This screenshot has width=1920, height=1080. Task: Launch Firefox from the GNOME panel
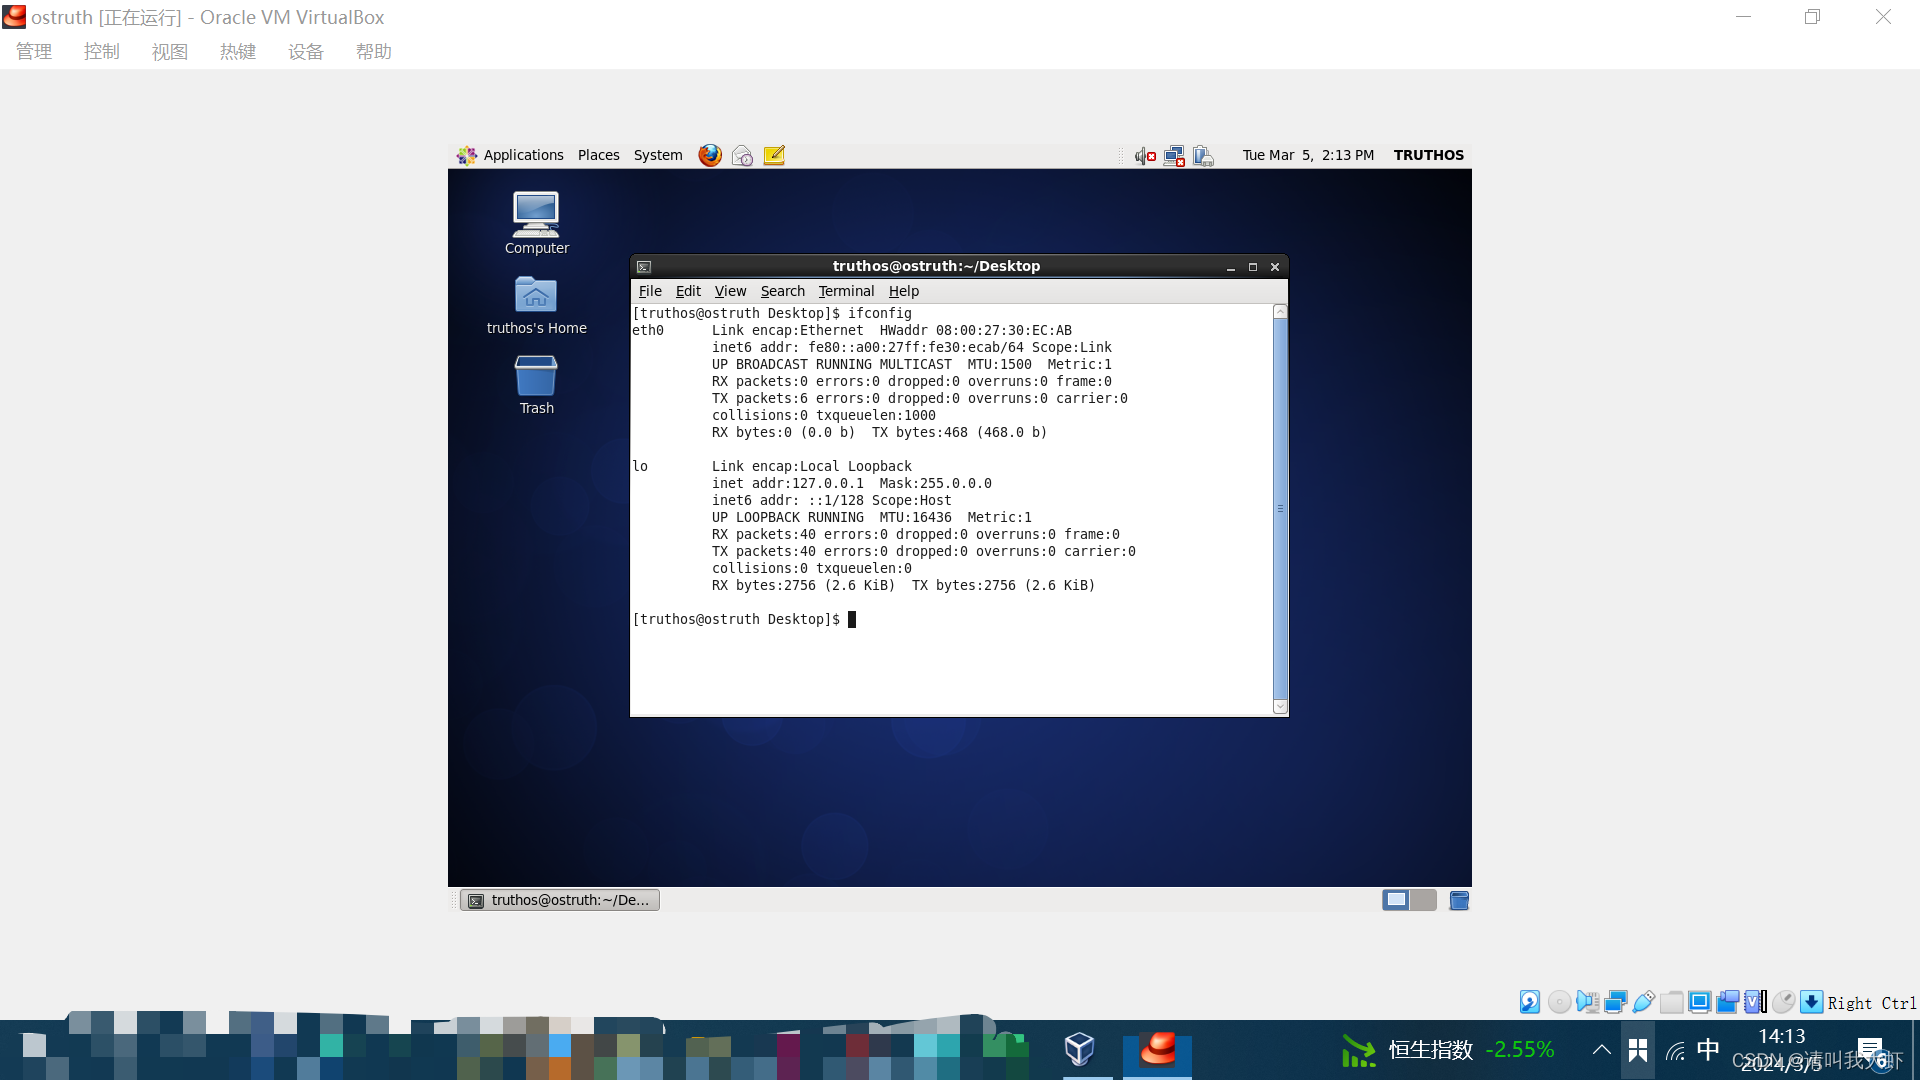coord(710,155)
